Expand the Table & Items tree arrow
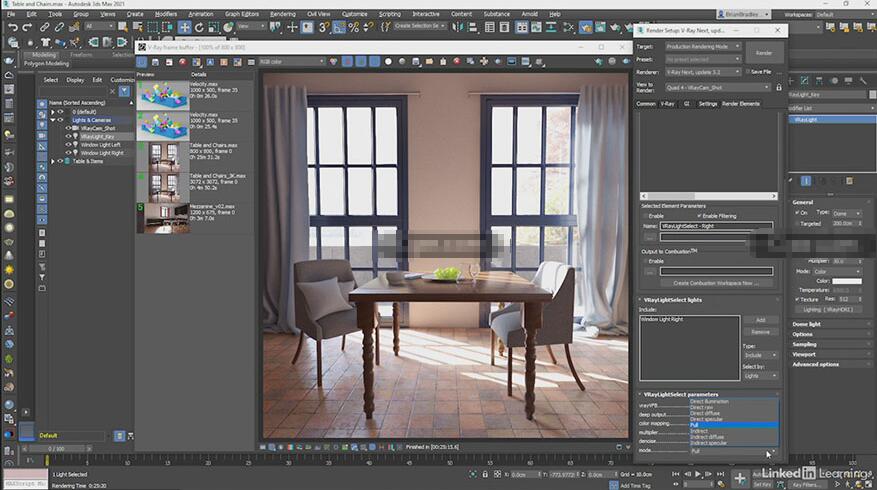The image size is (877, 490). tap(53, 161)
